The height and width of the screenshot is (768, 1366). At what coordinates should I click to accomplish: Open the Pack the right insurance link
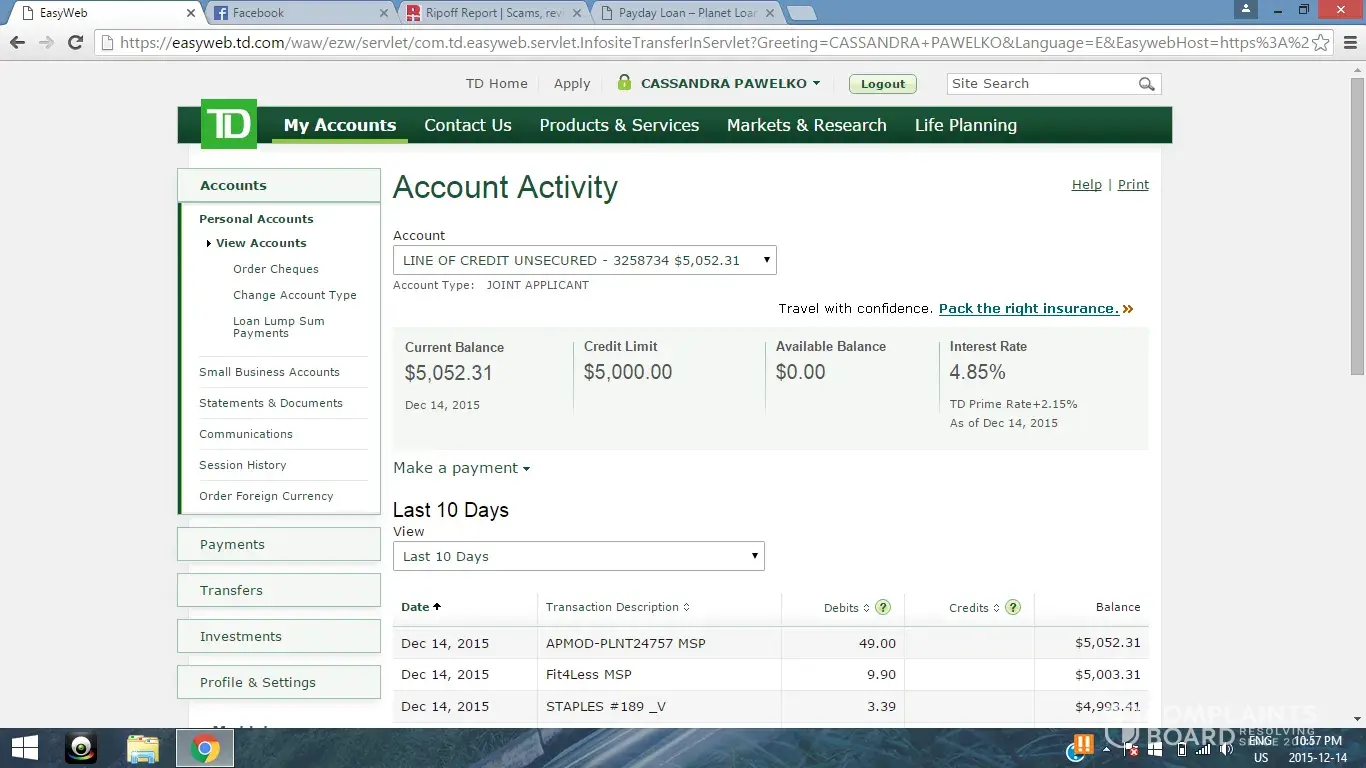(x=1028, y=309)
